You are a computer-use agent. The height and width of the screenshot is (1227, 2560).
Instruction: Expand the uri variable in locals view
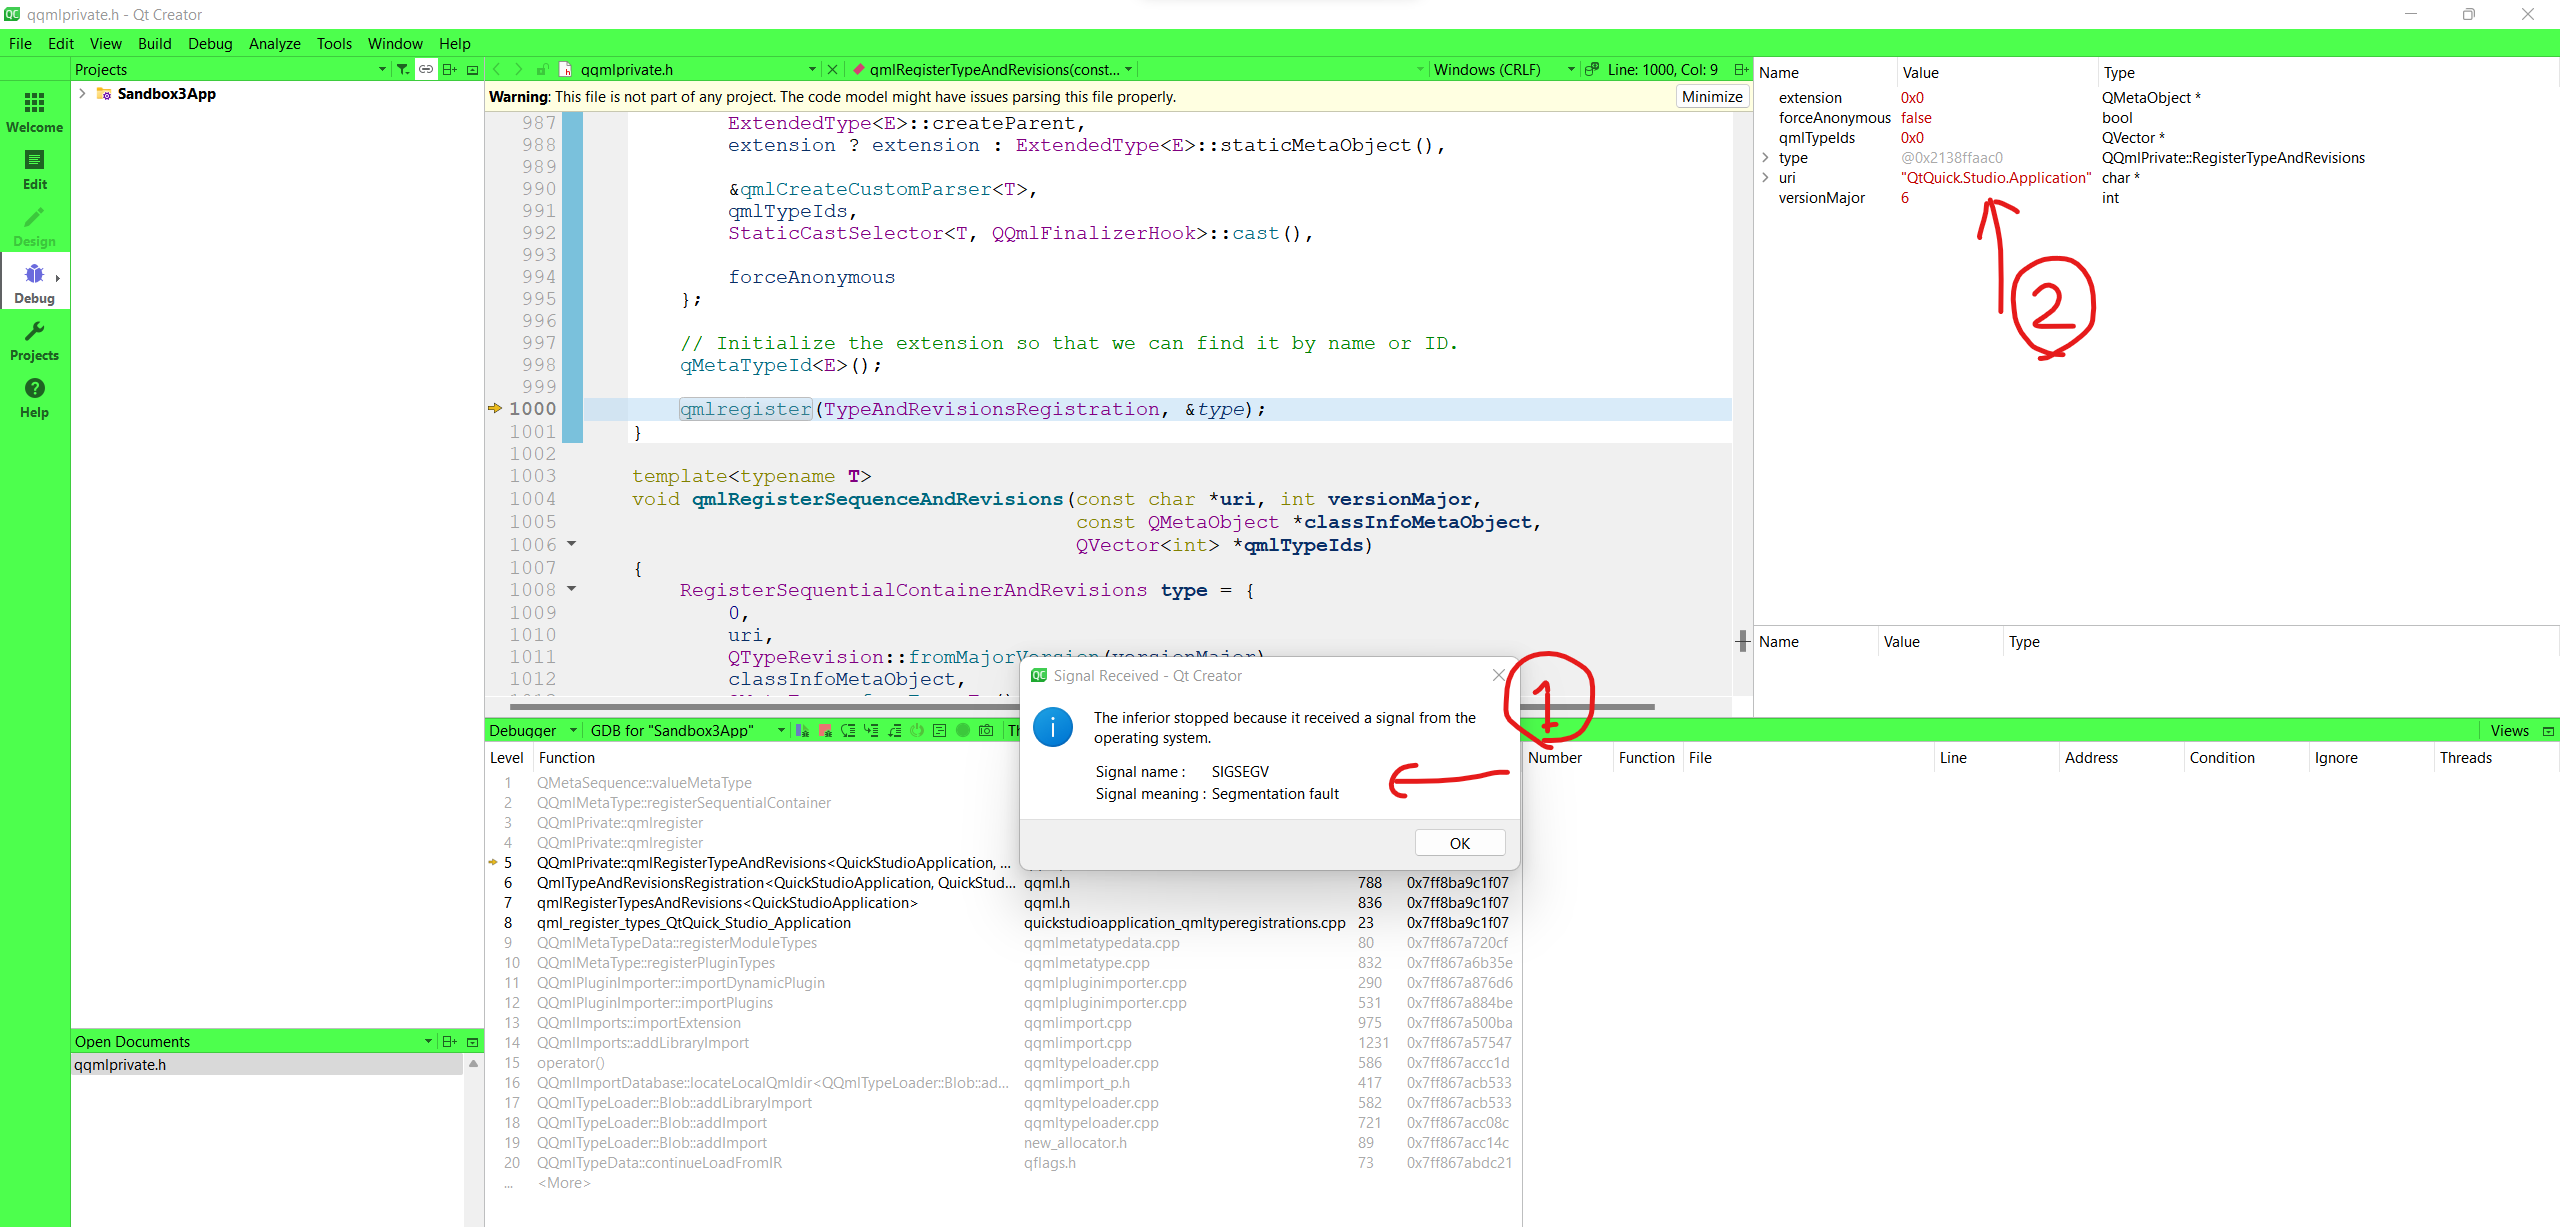[1766, 177]
